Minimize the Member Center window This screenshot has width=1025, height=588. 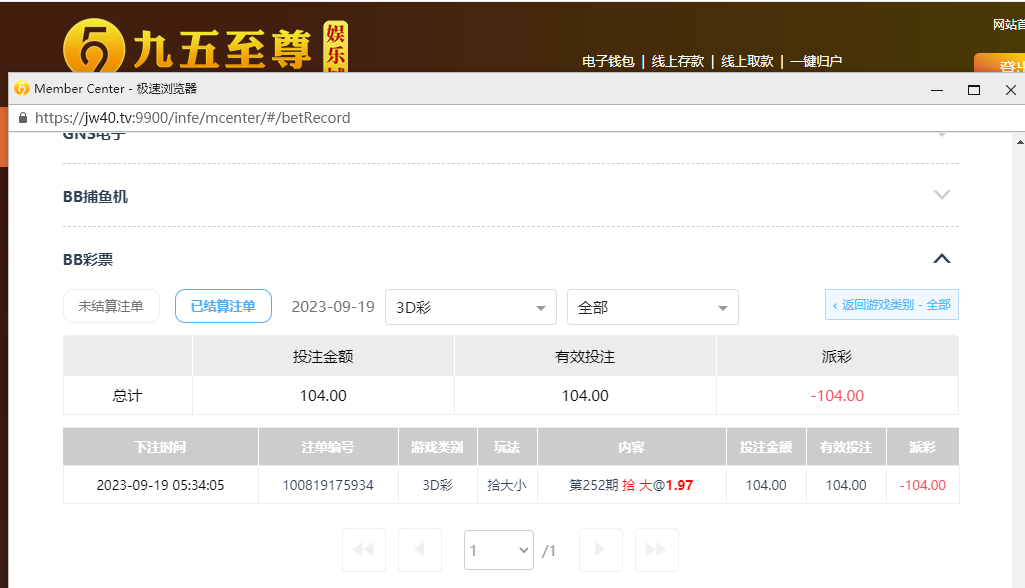pos(937,90)
